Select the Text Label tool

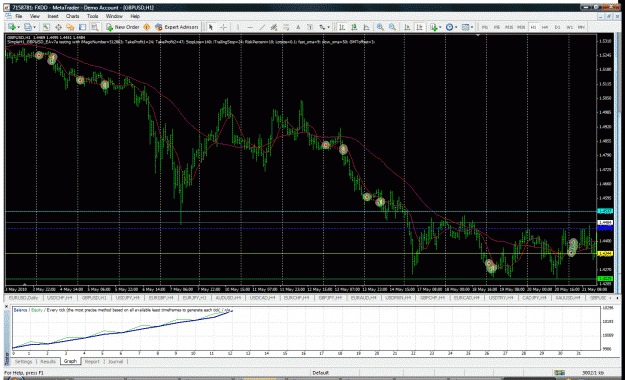click(x=310, y=27)
